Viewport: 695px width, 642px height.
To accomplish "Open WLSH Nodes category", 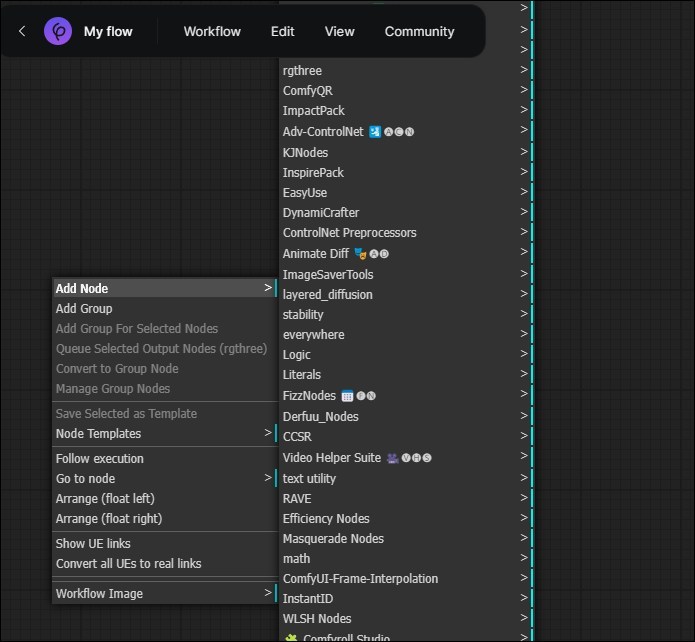I will point(406,618).
